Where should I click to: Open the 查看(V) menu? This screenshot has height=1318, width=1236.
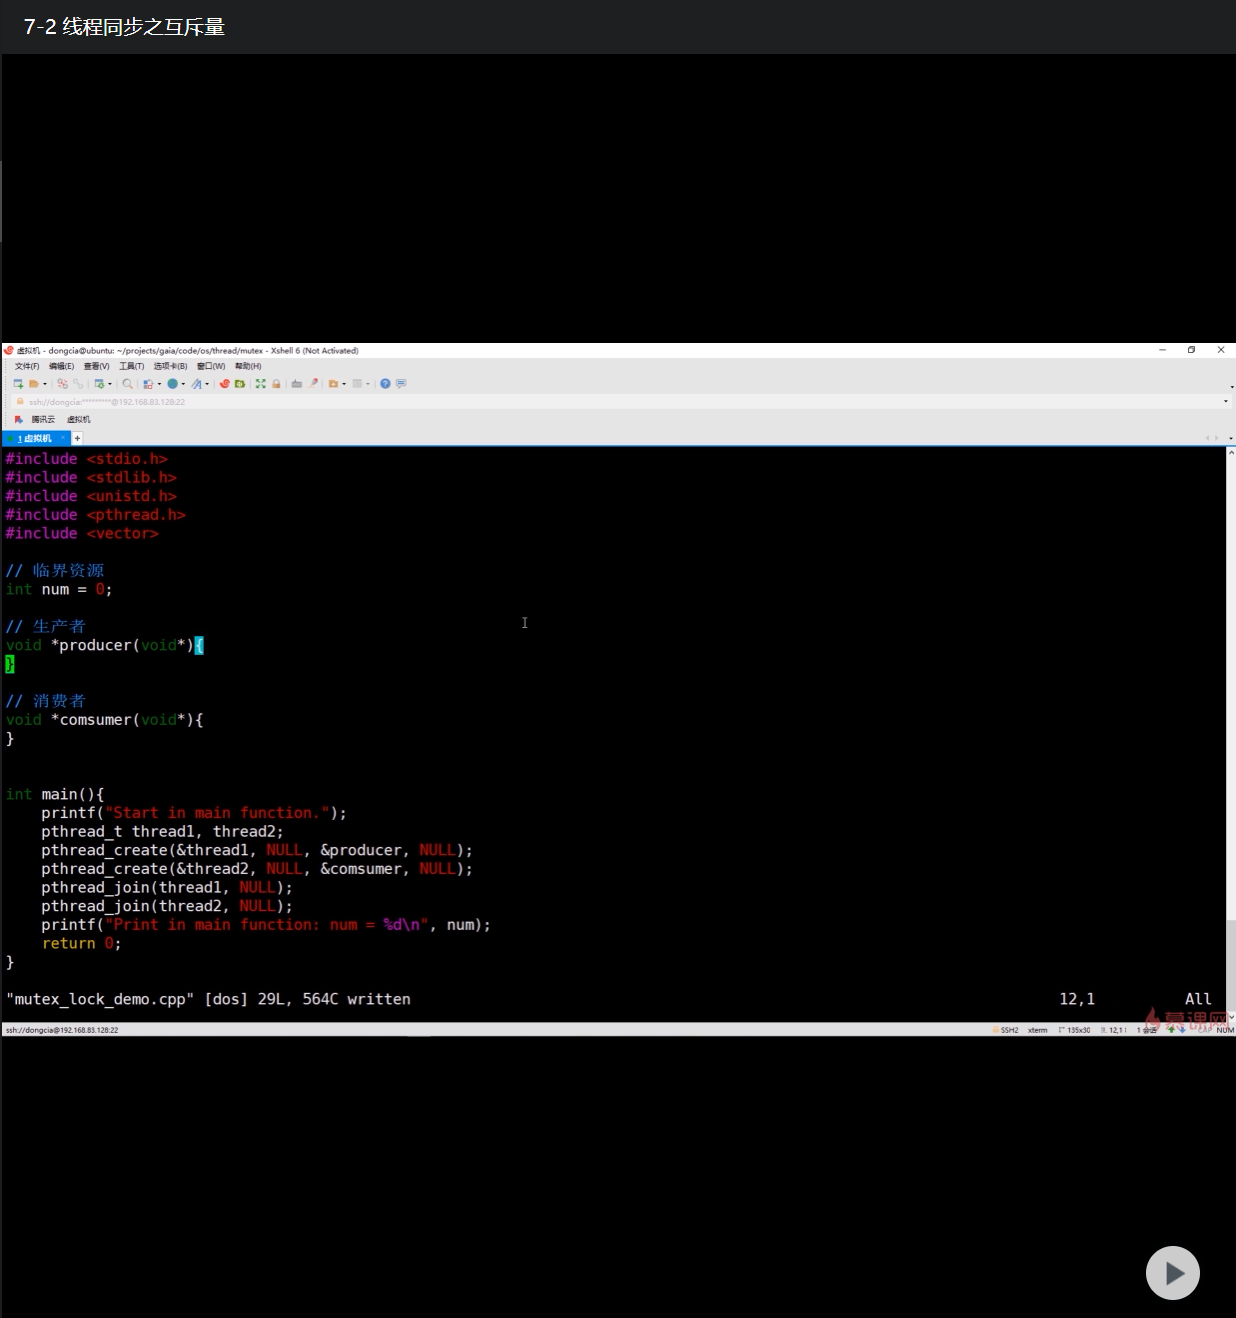point(96,366)
